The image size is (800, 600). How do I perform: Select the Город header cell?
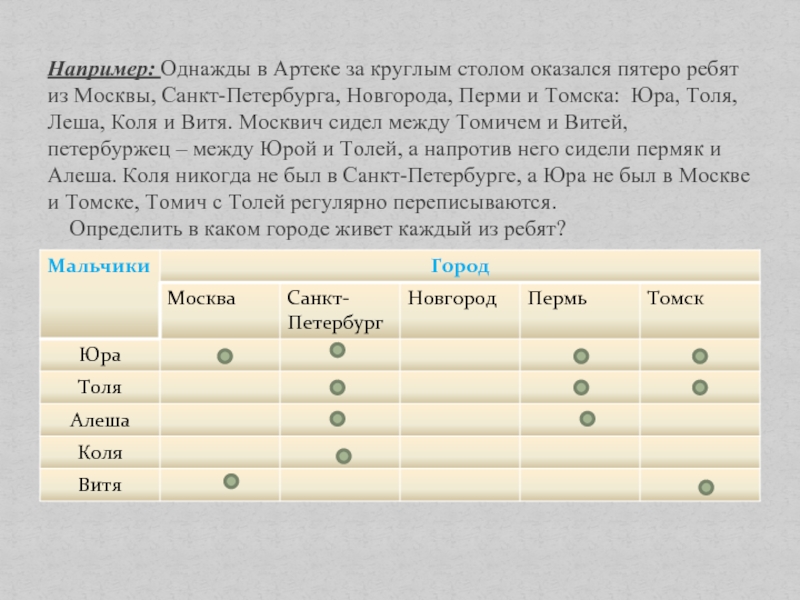(x=460, y=265)
